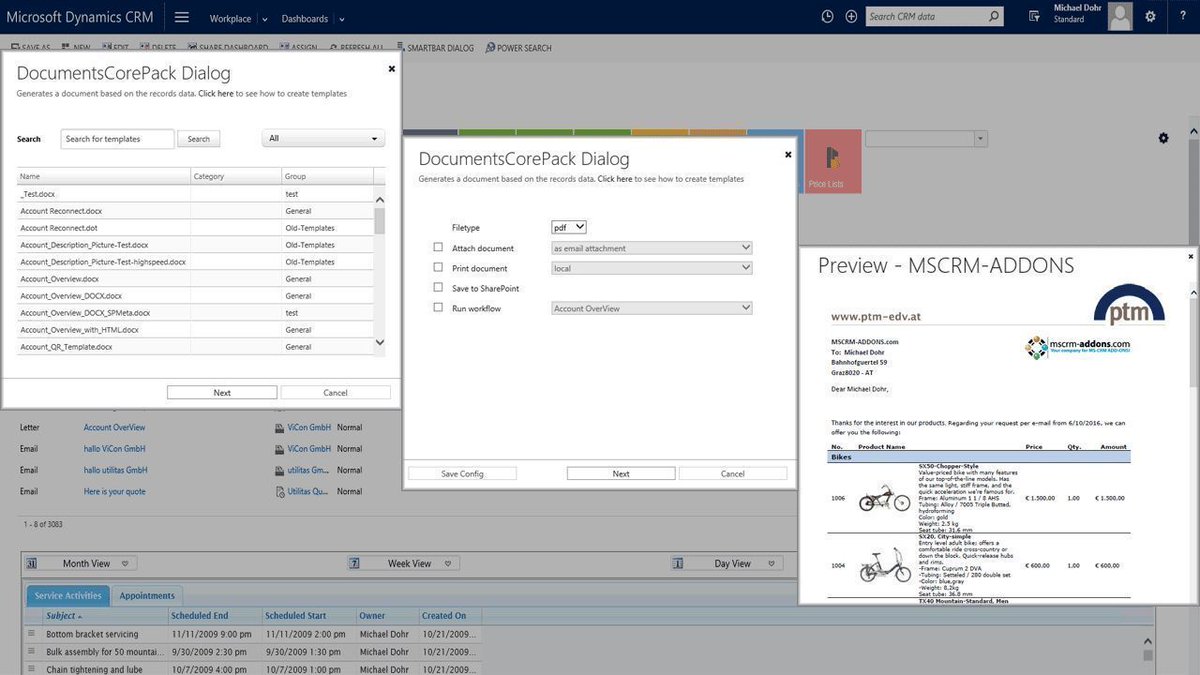The width and height of the screenshot is (1200, 675).
Task: Sort by the Scheduled End column header
Action: [199, 616]
